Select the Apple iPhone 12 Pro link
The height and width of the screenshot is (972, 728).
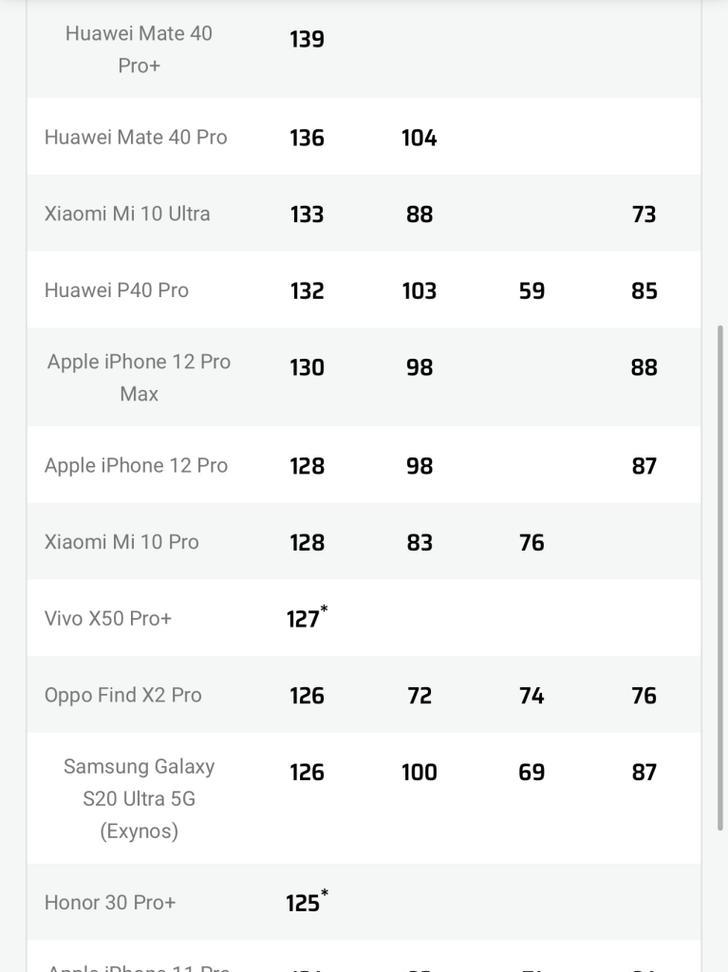[136, 466]
